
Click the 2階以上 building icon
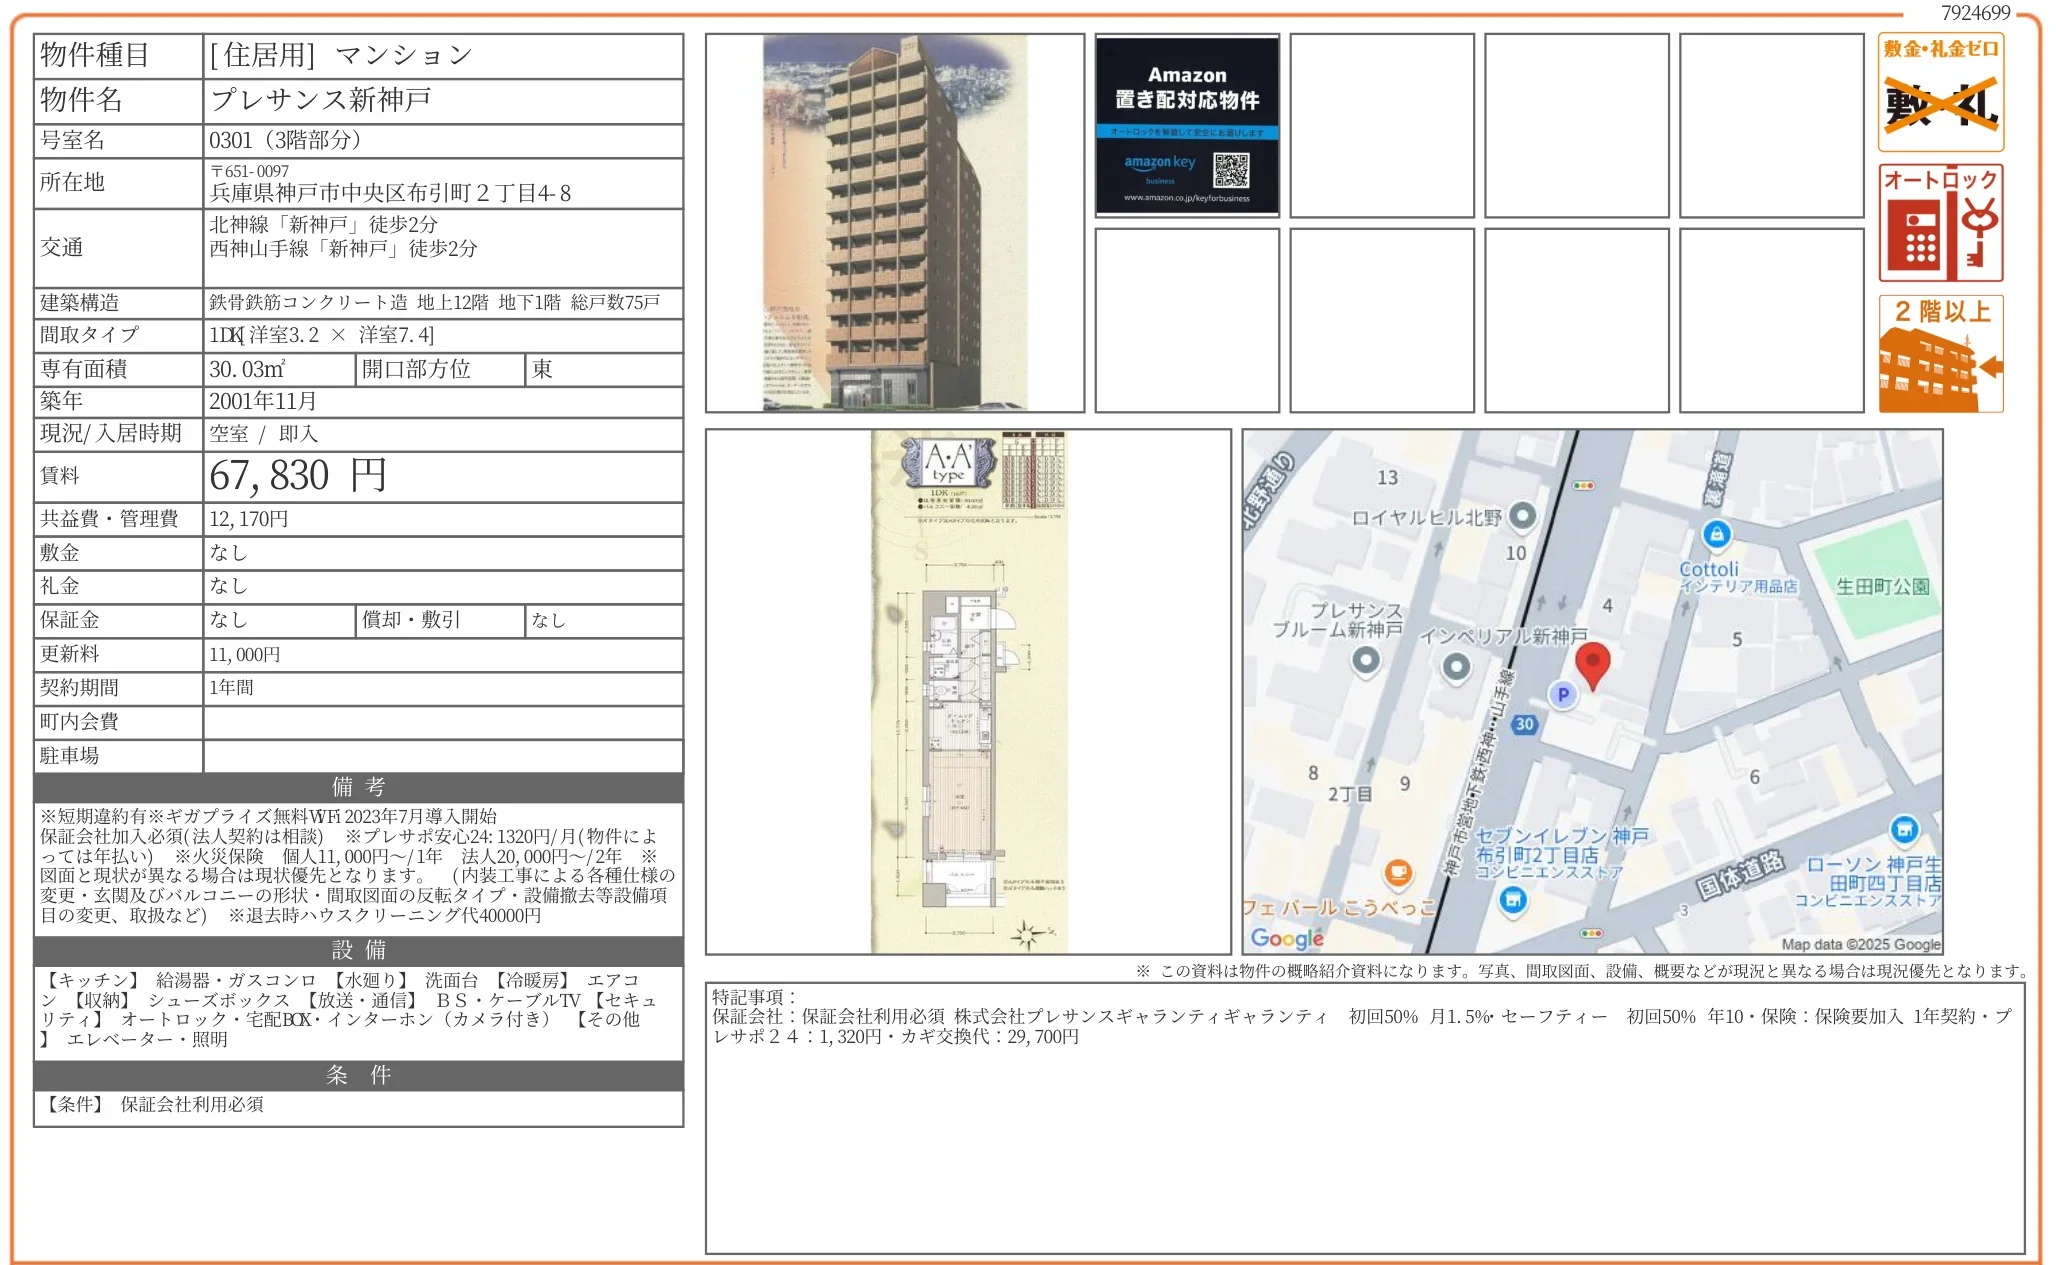click(1940, 353)
